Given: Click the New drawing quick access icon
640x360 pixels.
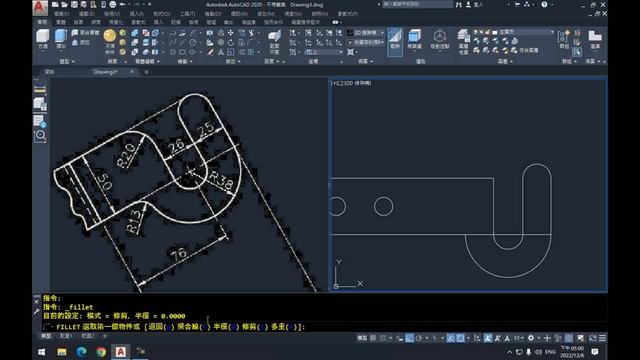Looking at the screenshot, I should click(x=55, y=4).
